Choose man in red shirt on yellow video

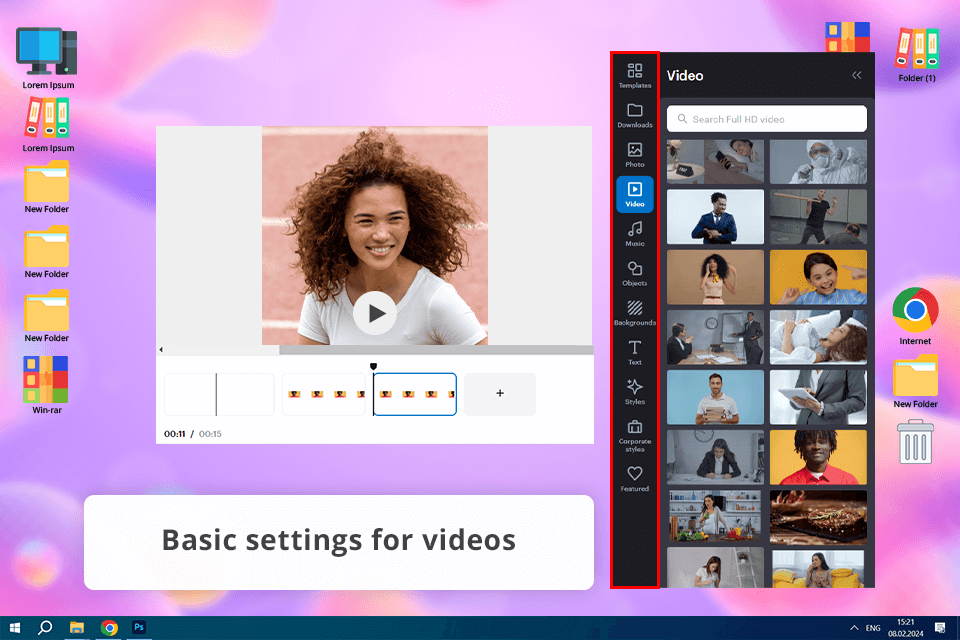pyautogui.click(x=818, y=457)
